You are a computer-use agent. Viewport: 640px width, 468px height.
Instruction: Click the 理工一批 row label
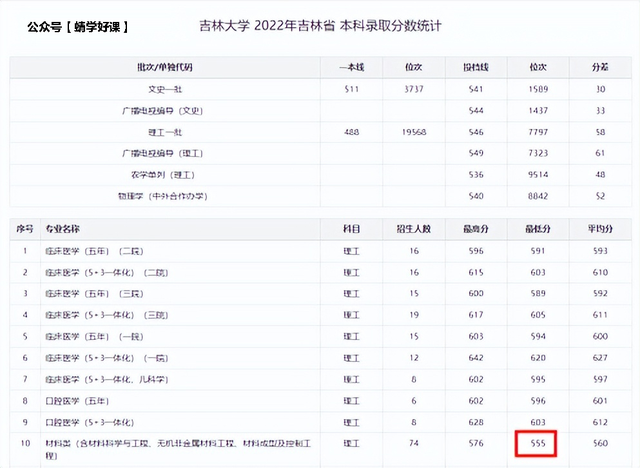coord(165,132)
